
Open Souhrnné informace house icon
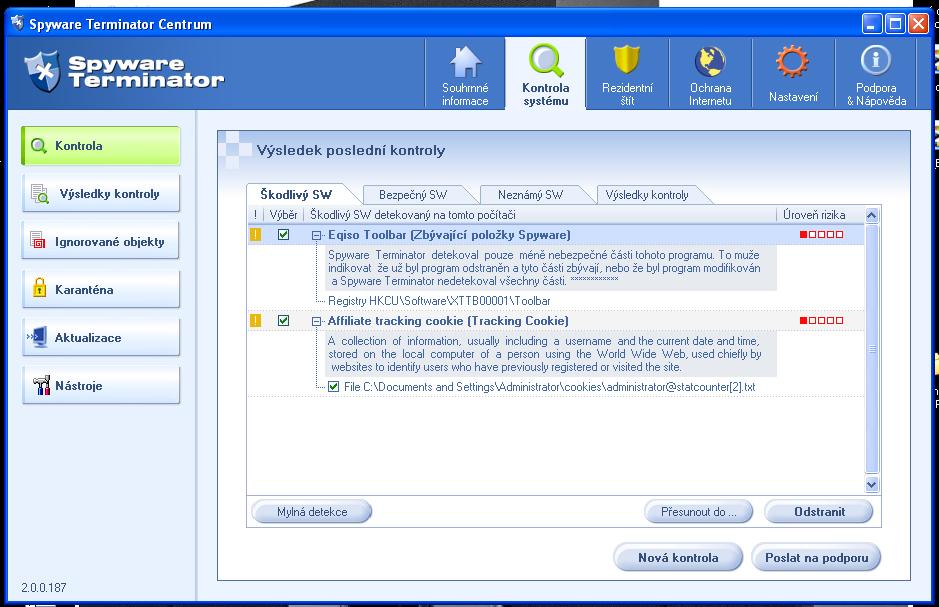(465, 61)
